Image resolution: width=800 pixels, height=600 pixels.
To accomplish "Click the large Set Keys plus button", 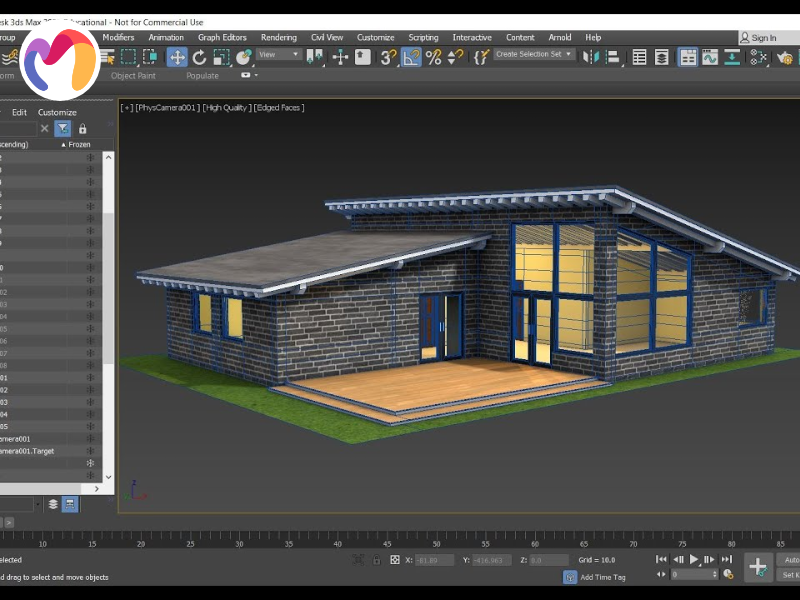I will point(758,567).
